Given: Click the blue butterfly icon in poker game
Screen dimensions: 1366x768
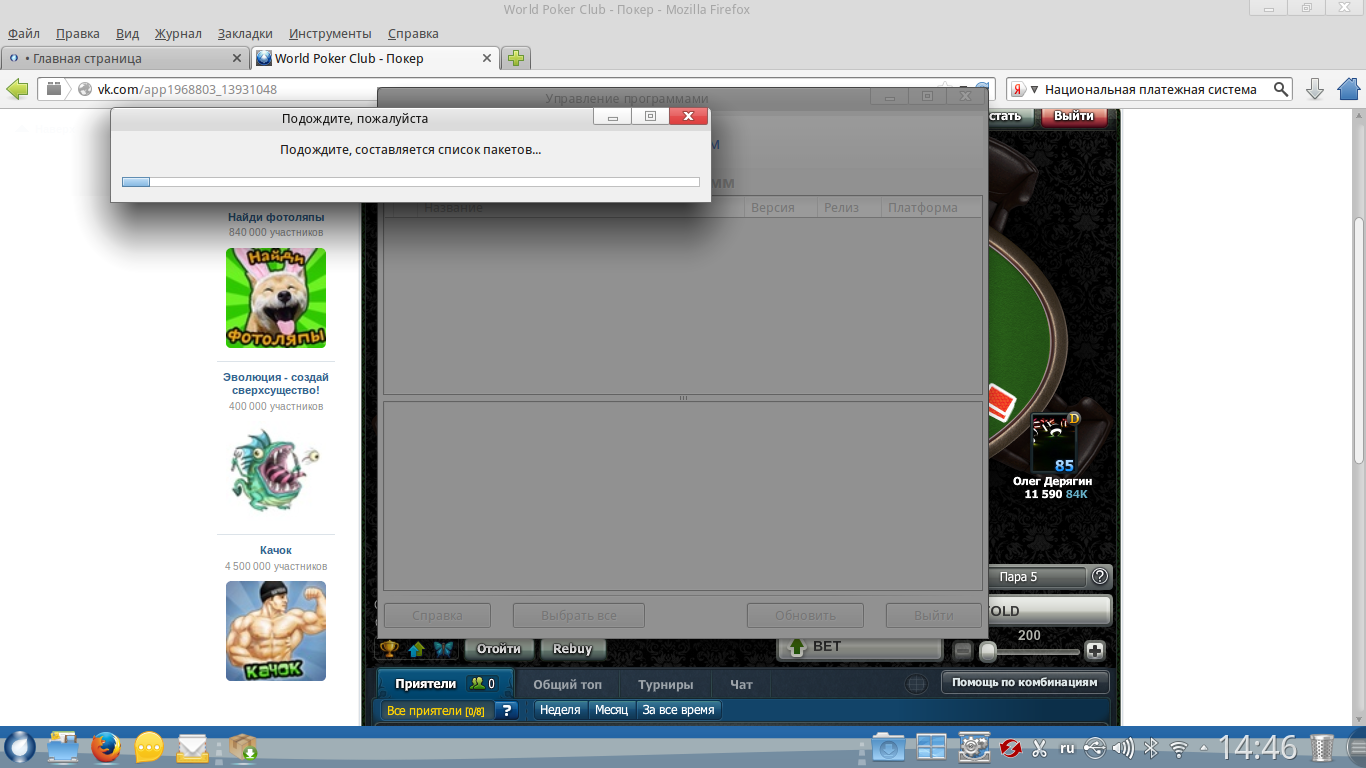Looking at the screenshot, I should coord(443,649).
